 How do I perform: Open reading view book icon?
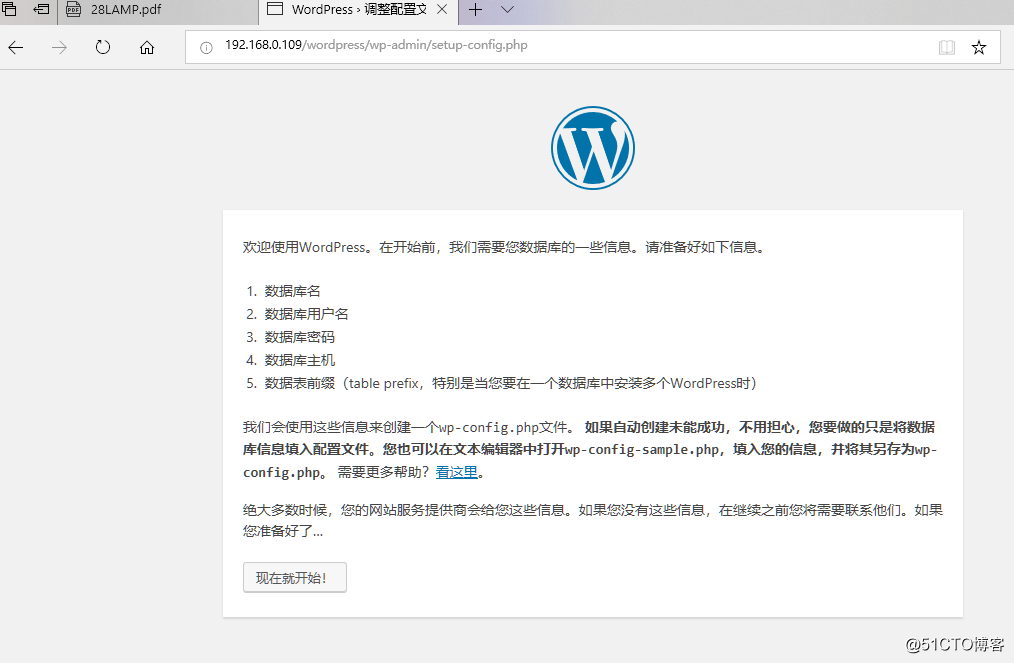tap(947, 47)
